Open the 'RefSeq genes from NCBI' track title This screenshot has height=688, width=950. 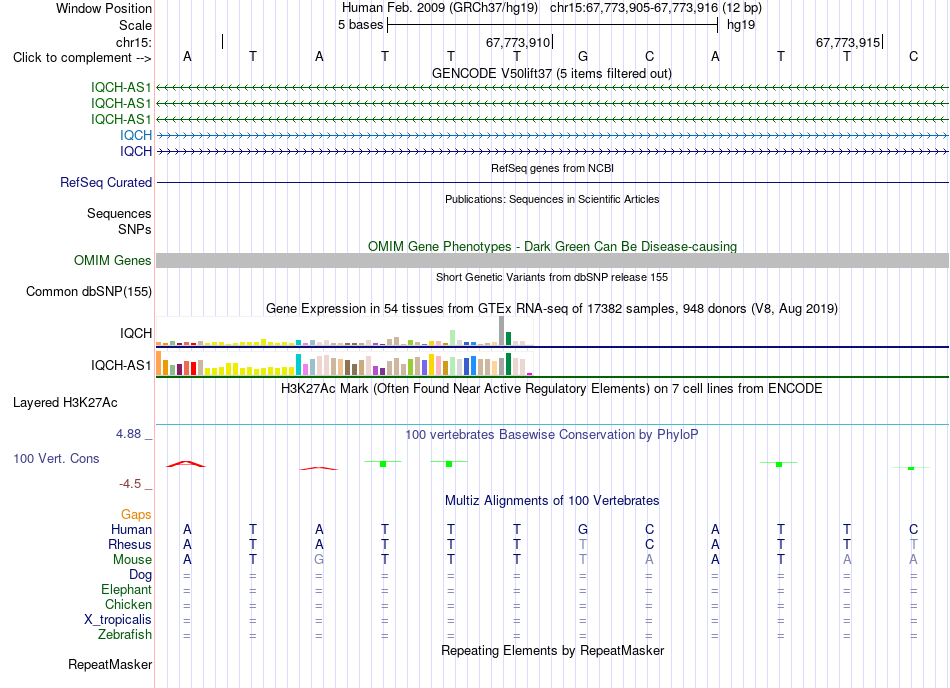click(x=552, y=168)
